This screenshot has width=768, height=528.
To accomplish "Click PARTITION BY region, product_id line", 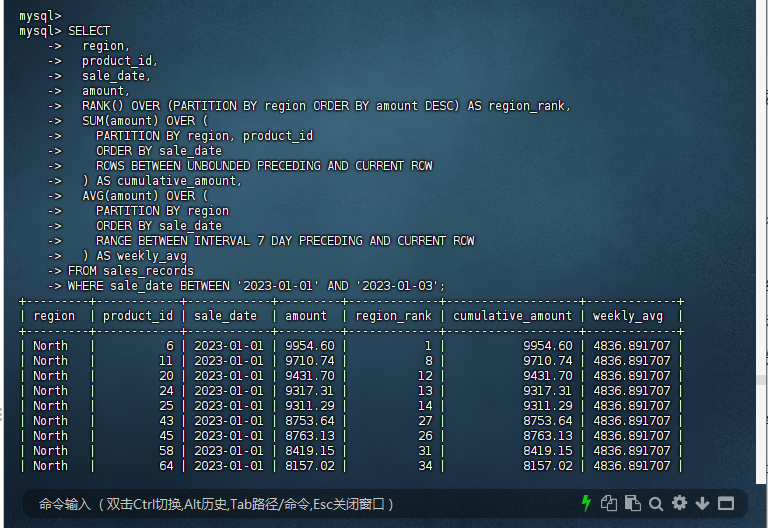I will point(204,136).
